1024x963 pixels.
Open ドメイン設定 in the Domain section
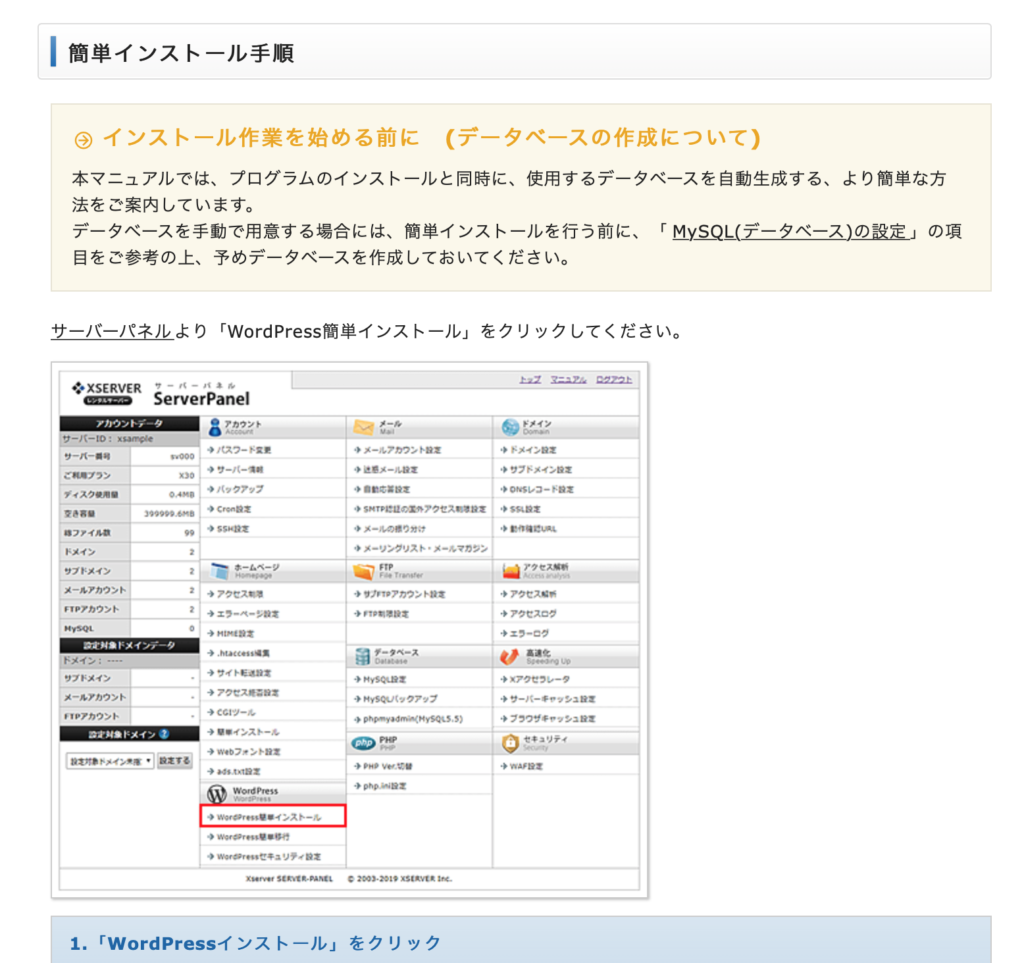click(x=533, y=450)
